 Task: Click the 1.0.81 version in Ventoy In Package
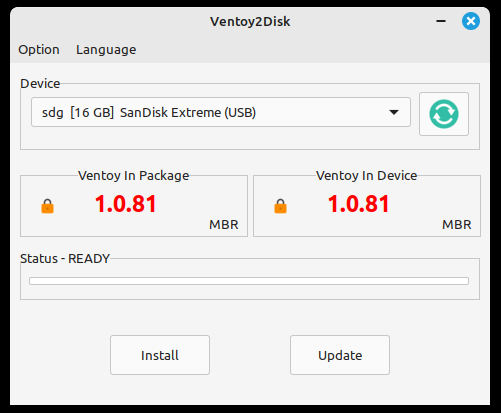pyautogui.click(x=126, y=204)
